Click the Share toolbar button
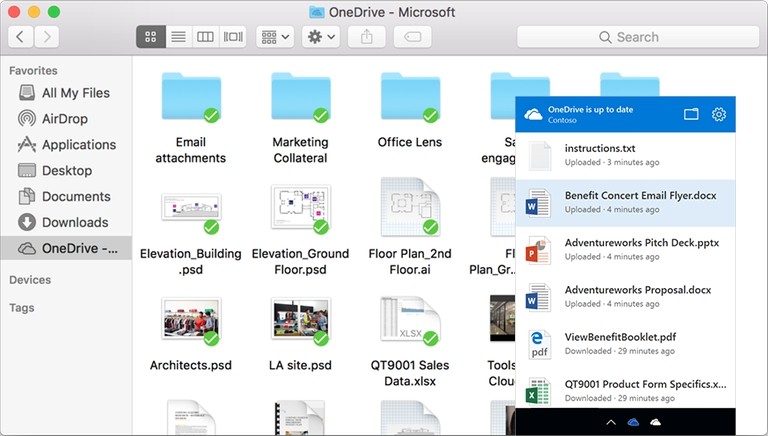This screenshot has width=768, height=436. [x=367, y=37]
